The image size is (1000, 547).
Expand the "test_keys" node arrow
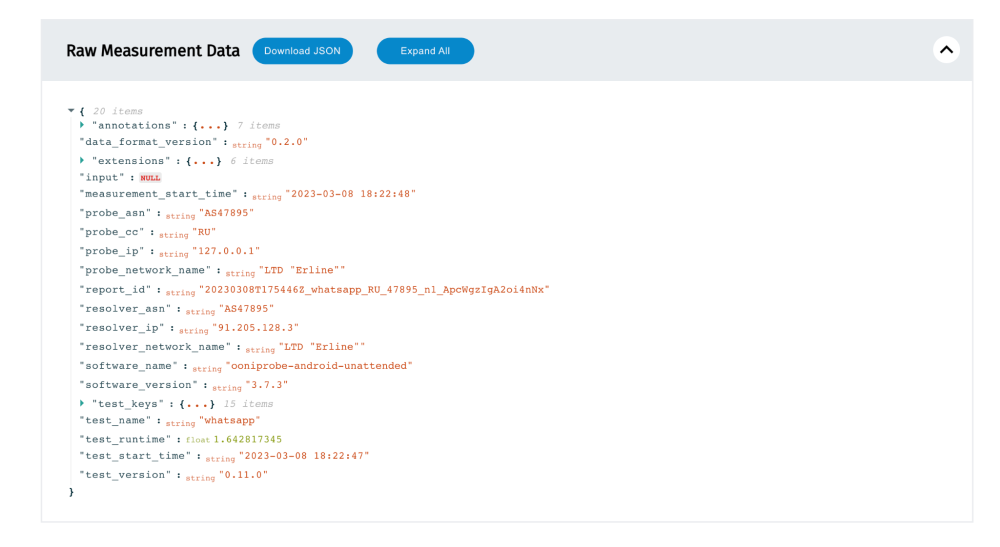(82, 404)
